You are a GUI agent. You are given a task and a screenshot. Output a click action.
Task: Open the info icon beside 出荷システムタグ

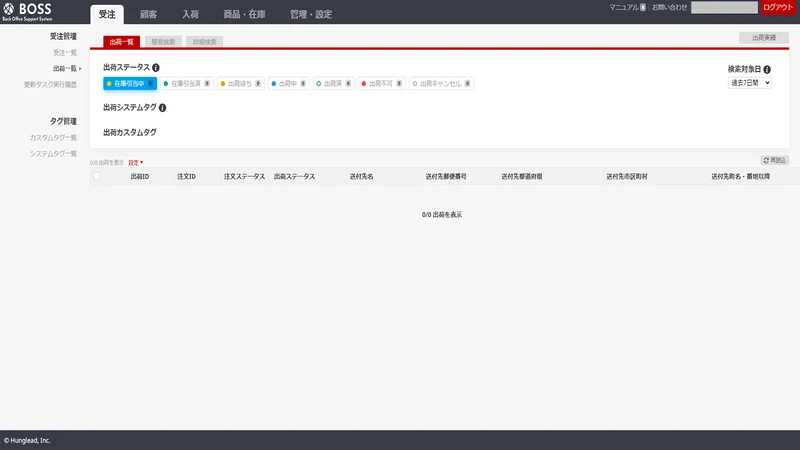[162, 108]
